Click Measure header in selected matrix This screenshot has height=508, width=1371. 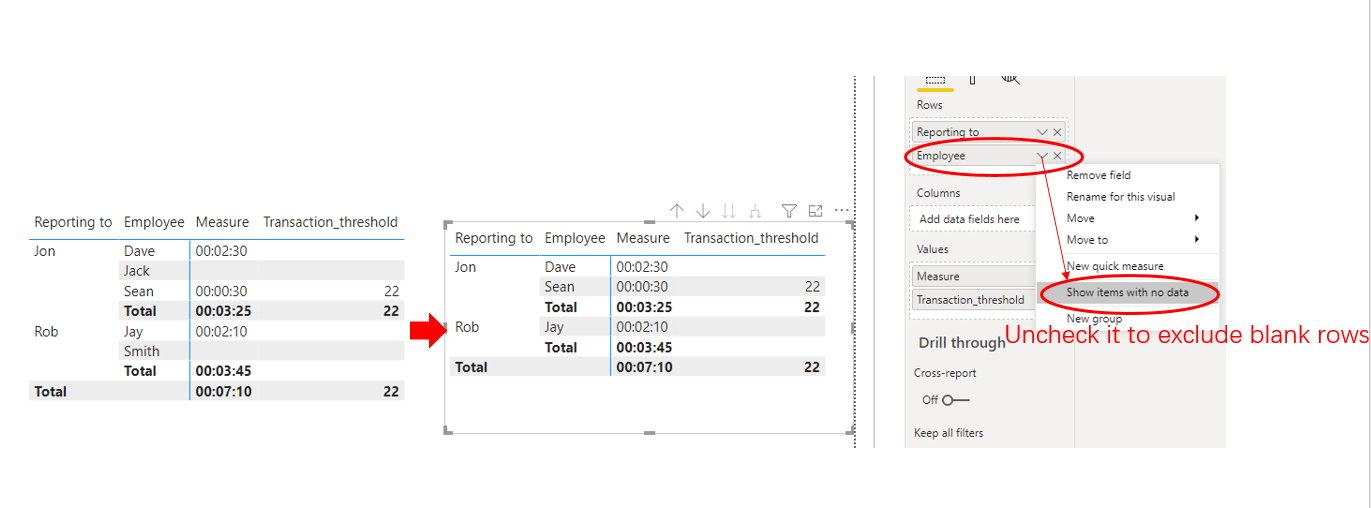[643, 238]
